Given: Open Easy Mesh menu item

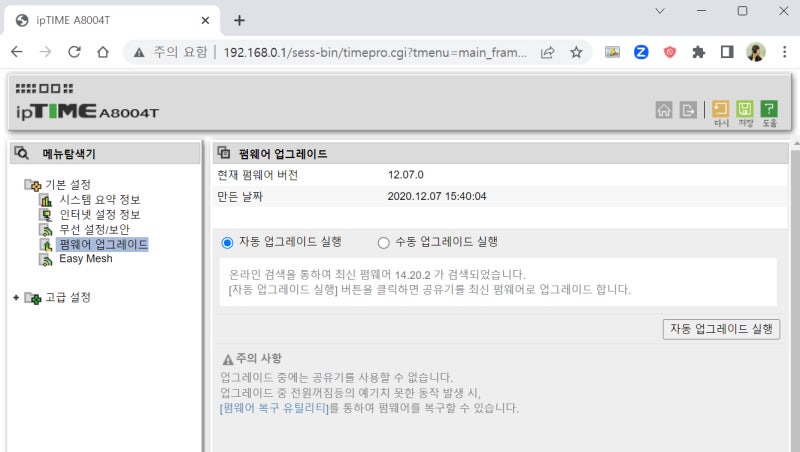Looking at the screenshot, I should pos(86,259).
